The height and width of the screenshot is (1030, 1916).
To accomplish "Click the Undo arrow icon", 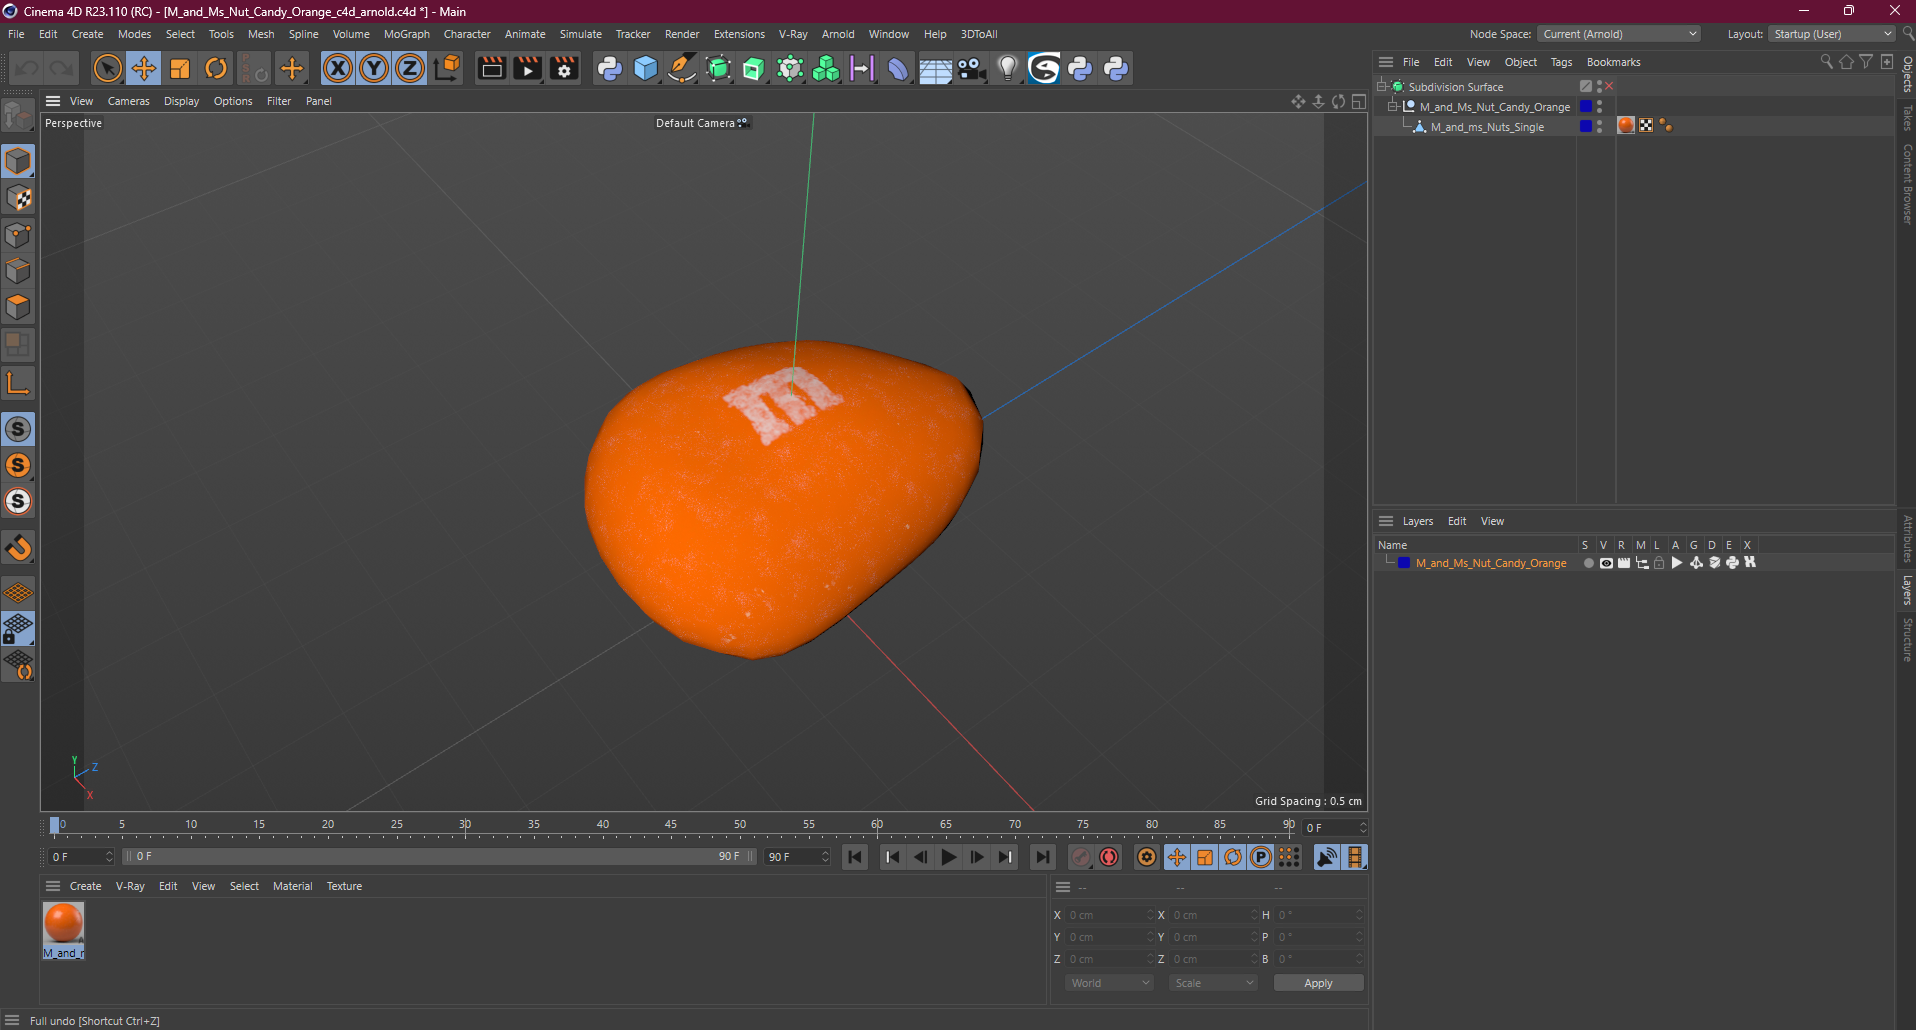I will pyautogui.click(x=26, y=68).
